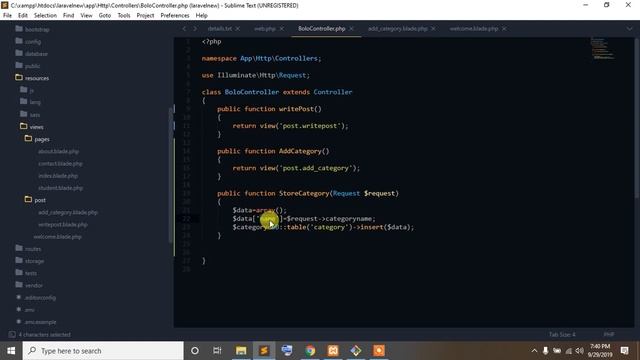Expand the config folder
Screen dimensions: 640x360
(x=28, y=42)
